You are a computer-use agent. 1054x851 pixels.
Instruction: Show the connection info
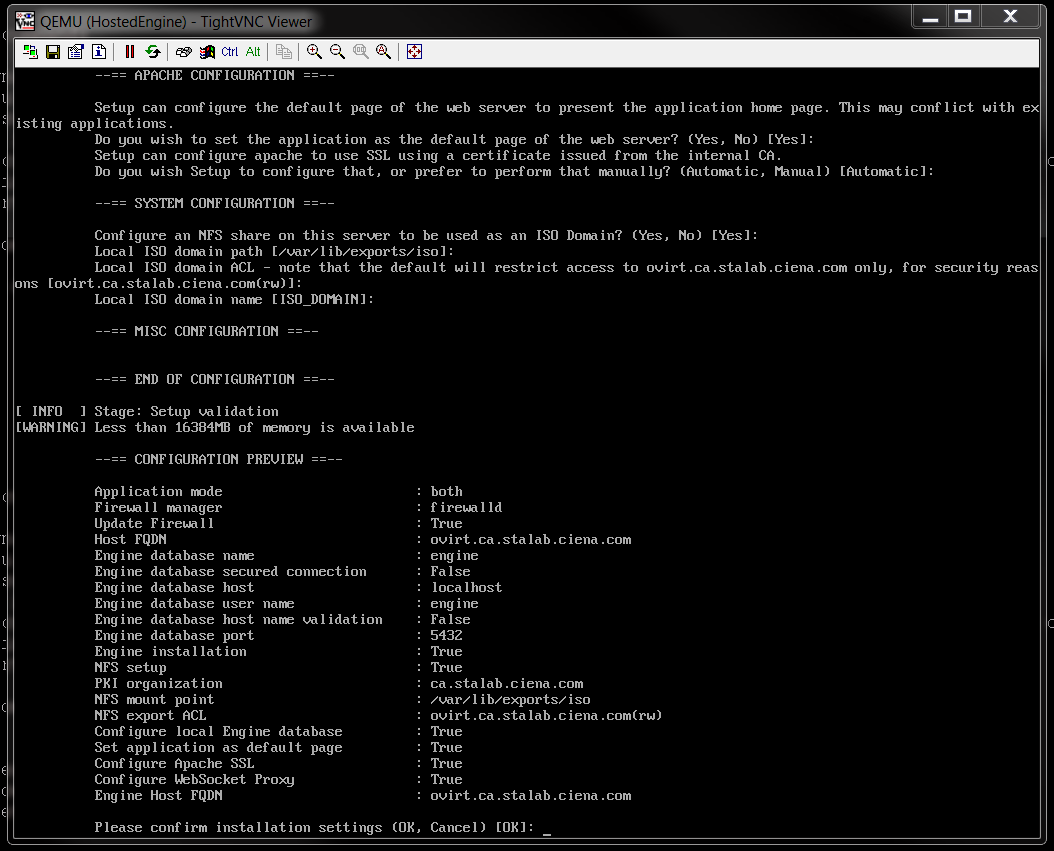[98, 52]
